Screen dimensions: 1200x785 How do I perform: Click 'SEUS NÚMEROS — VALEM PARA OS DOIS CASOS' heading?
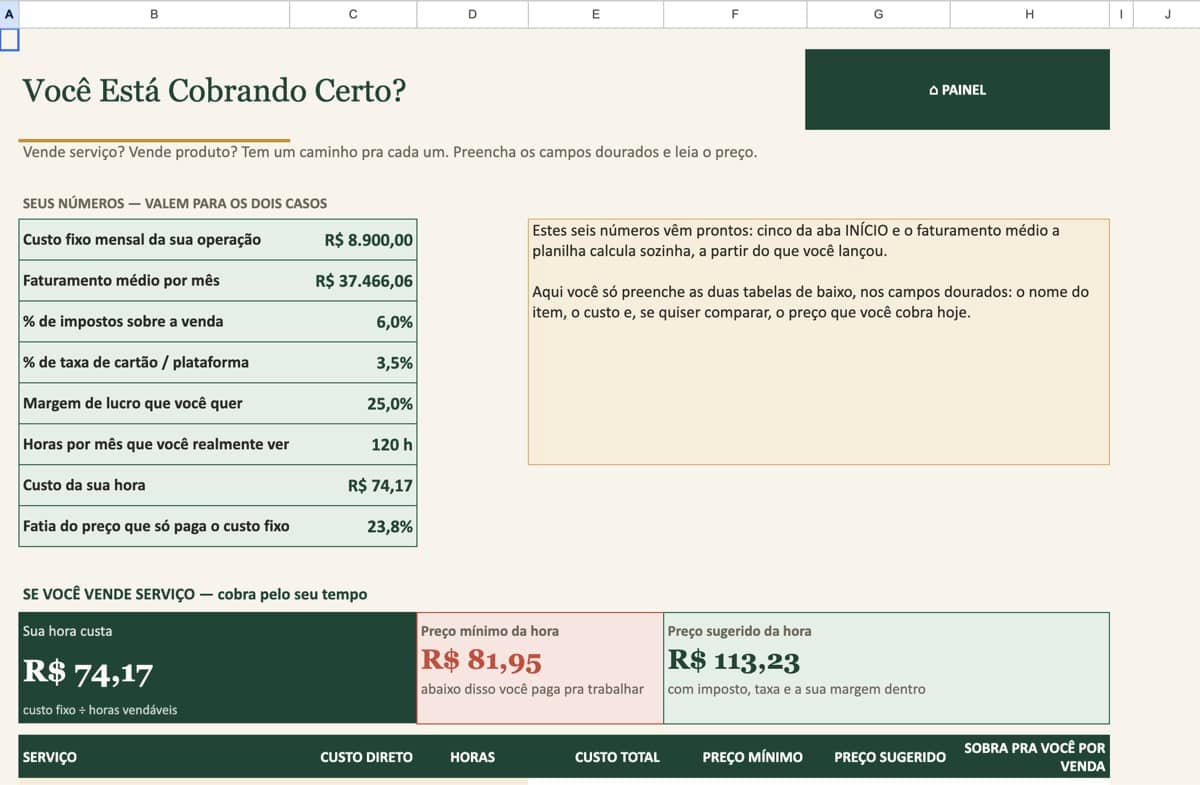175,203
